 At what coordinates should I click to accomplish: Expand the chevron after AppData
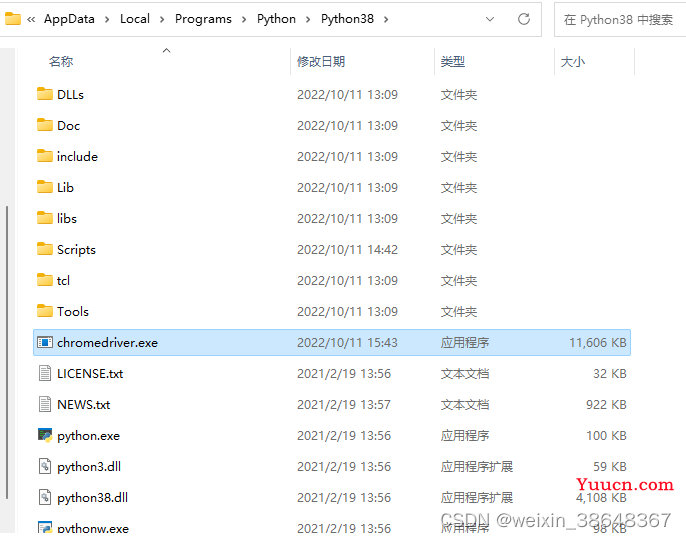[x=107, y=20]
